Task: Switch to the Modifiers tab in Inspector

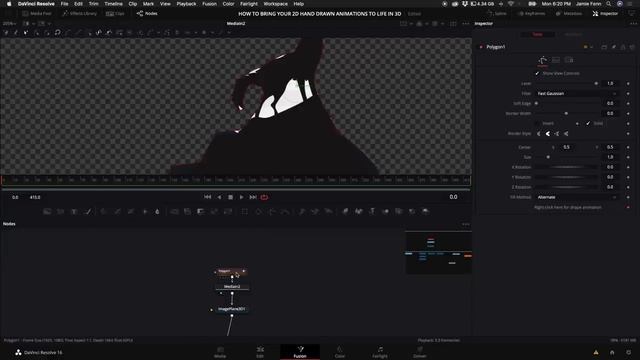Action: tap(573, 34)
